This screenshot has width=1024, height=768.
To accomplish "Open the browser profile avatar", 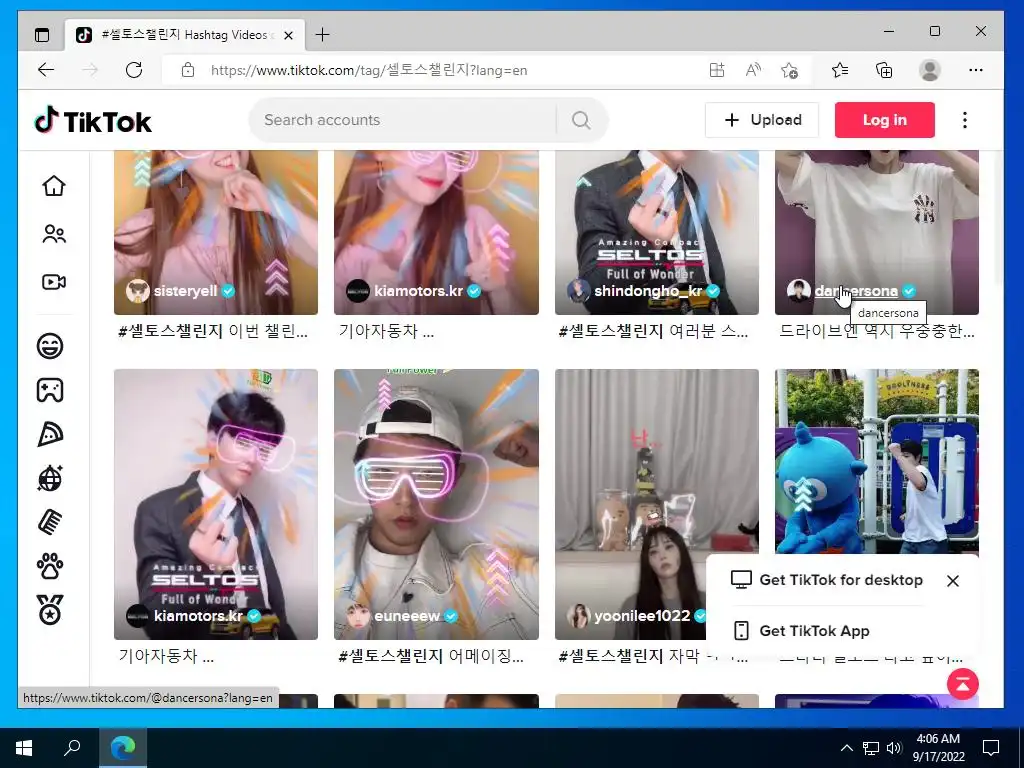I will [929, 70].
